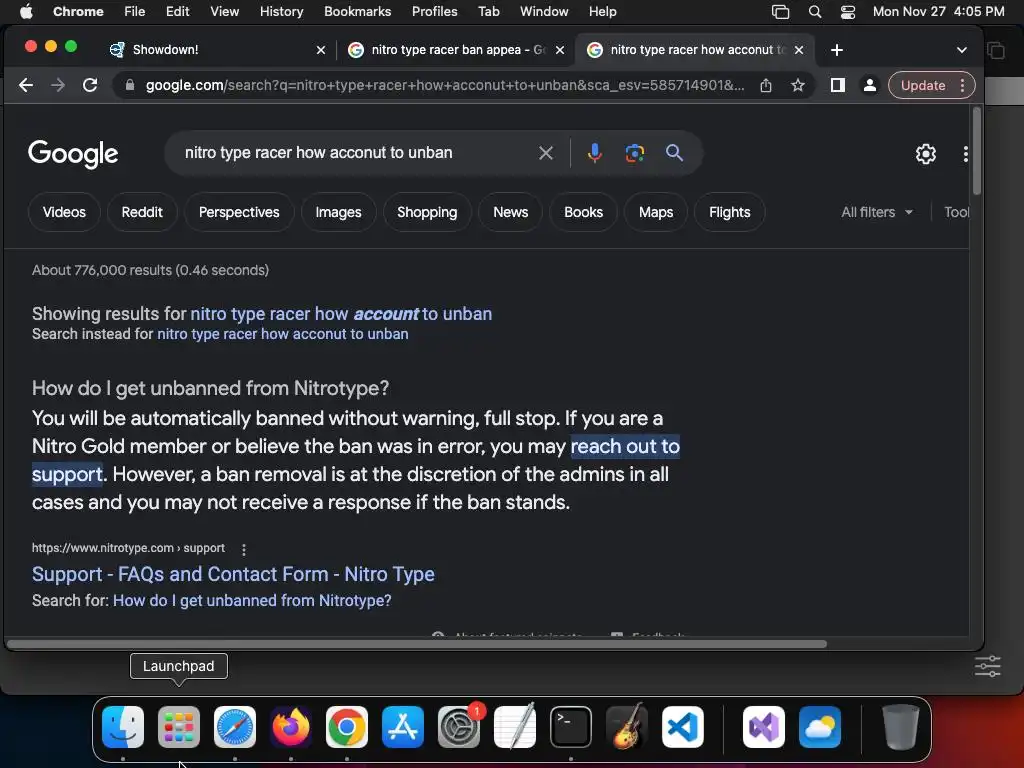Filter results by Videos
1024x768 pixels.
pyautogui.click(x=64, y=212)
